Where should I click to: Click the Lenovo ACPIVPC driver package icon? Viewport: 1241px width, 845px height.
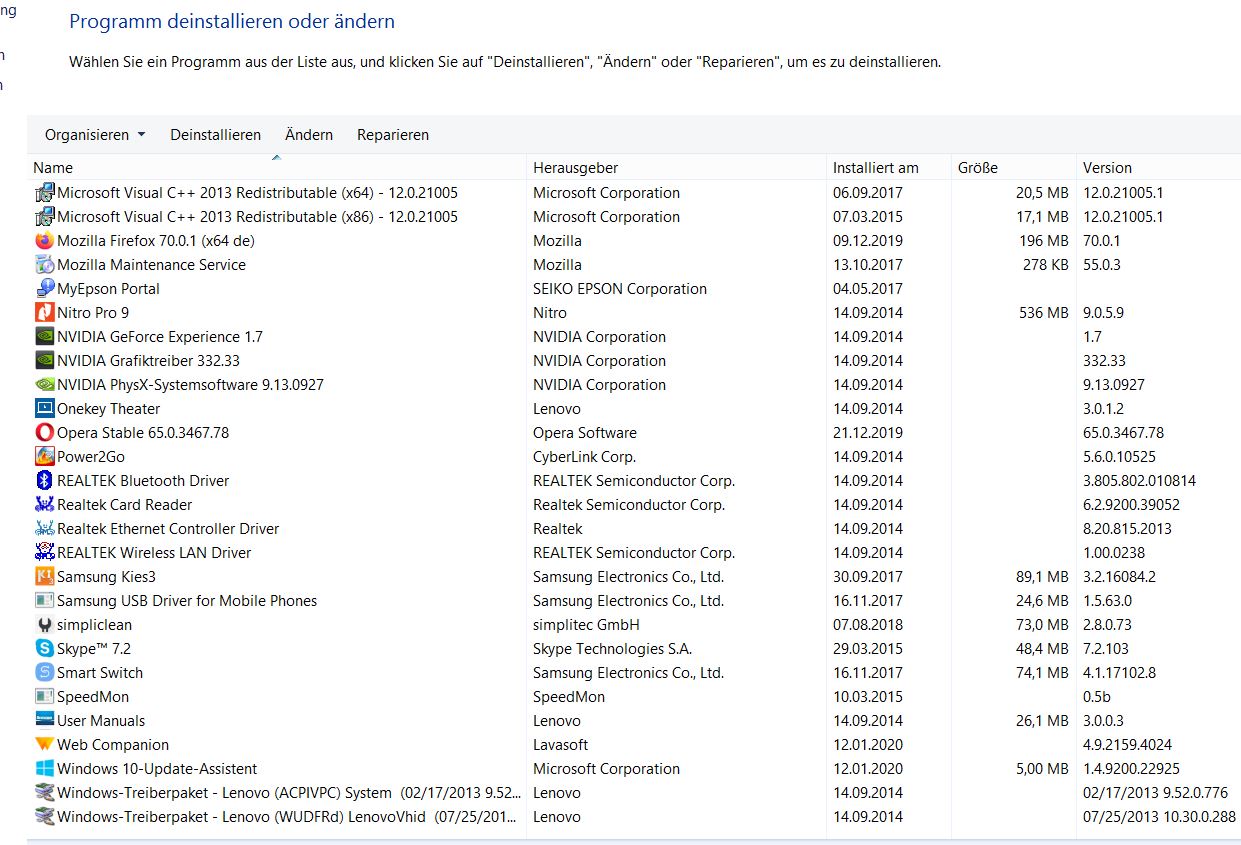pos(44,792)
